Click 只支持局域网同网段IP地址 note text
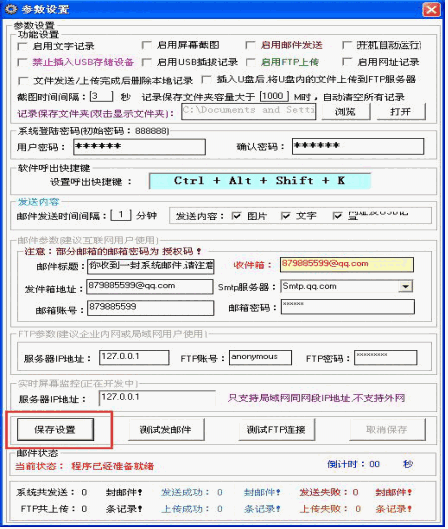The image size is (448, 529). tap(316, 398)
